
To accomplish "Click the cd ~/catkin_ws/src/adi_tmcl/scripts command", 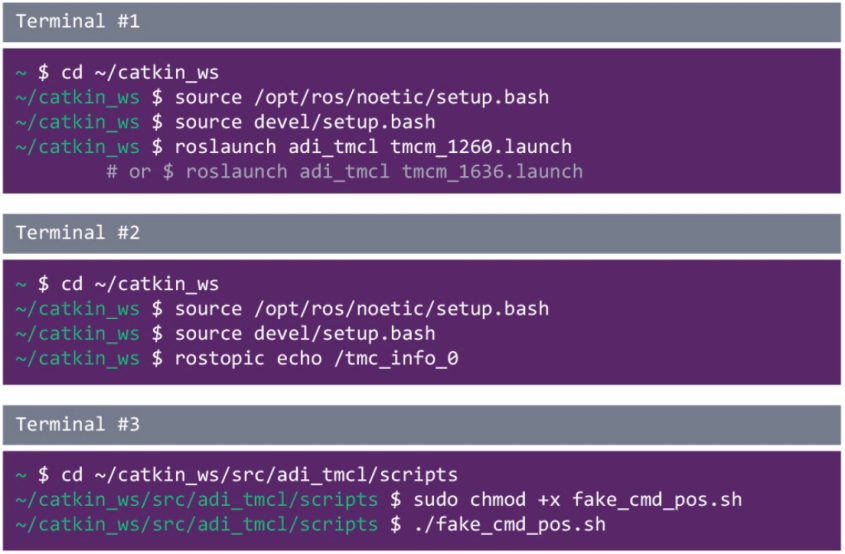I will pos(259,475).
